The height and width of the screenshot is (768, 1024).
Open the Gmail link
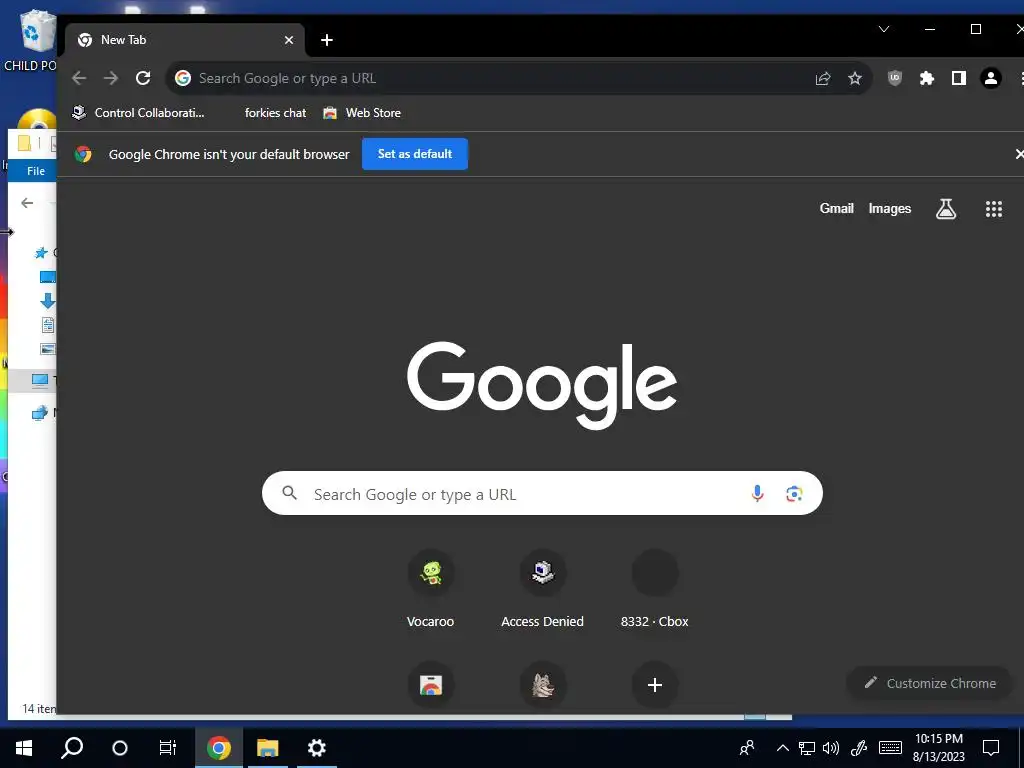pyautogui.click(x=837, y=208)
